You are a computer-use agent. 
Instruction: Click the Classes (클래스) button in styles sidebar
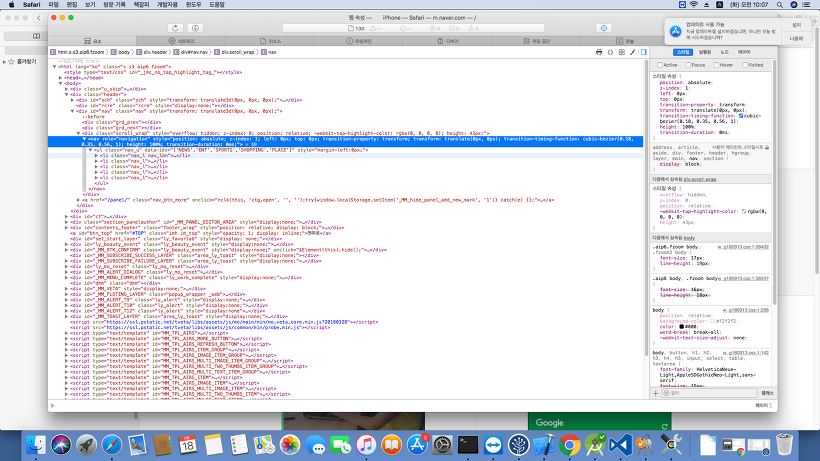point(767,393)
